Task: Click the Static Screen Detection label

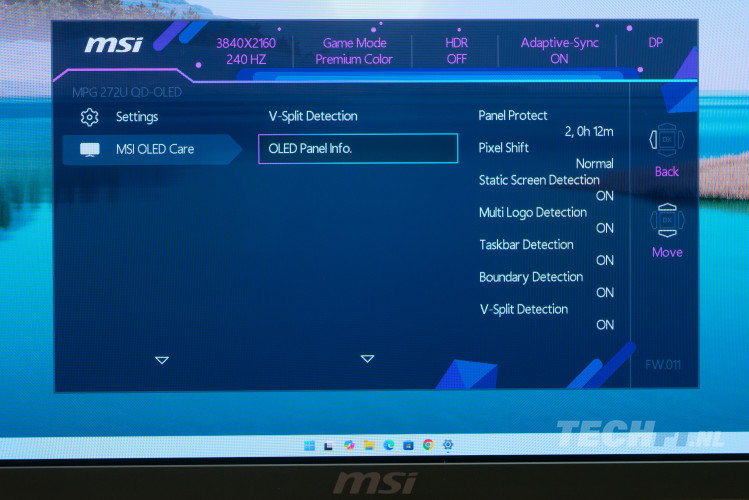Action: click(539, 180)
